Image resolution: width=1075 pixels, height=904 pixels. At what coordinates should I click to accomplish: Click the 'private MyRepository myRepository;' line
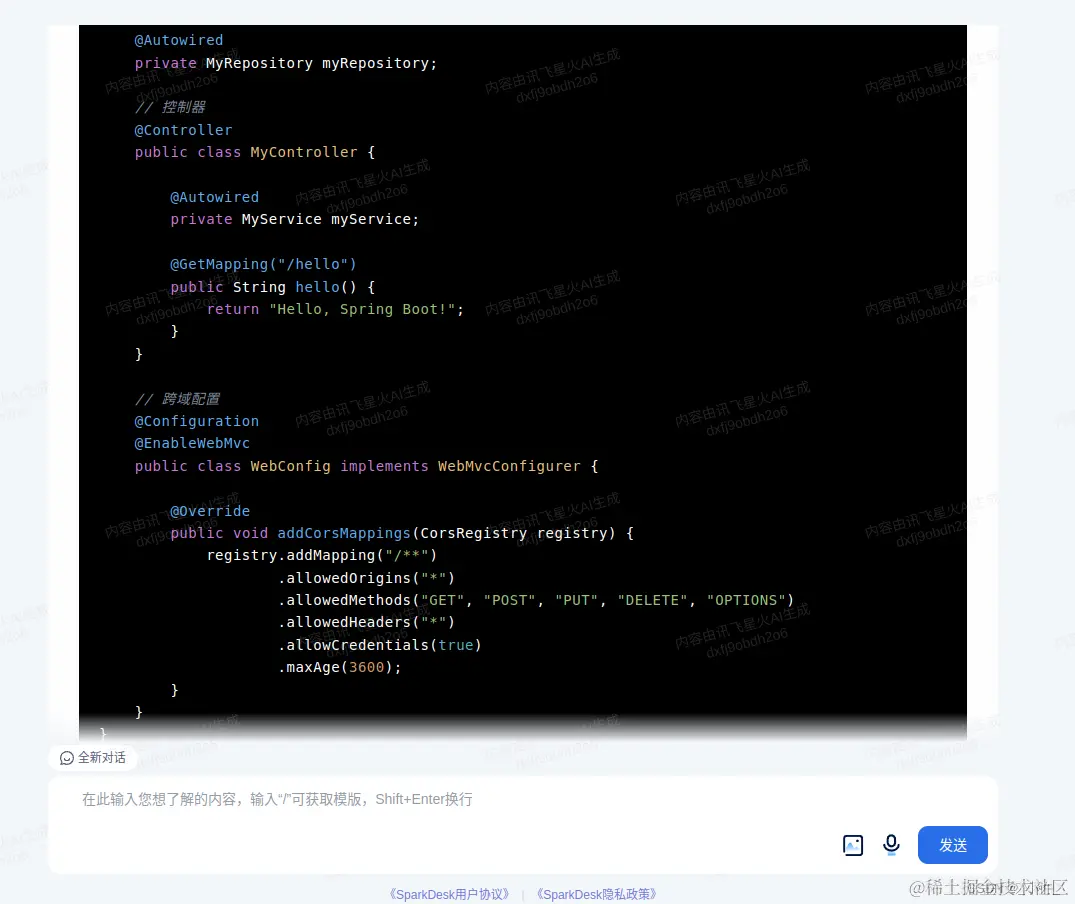coord(285,63)
